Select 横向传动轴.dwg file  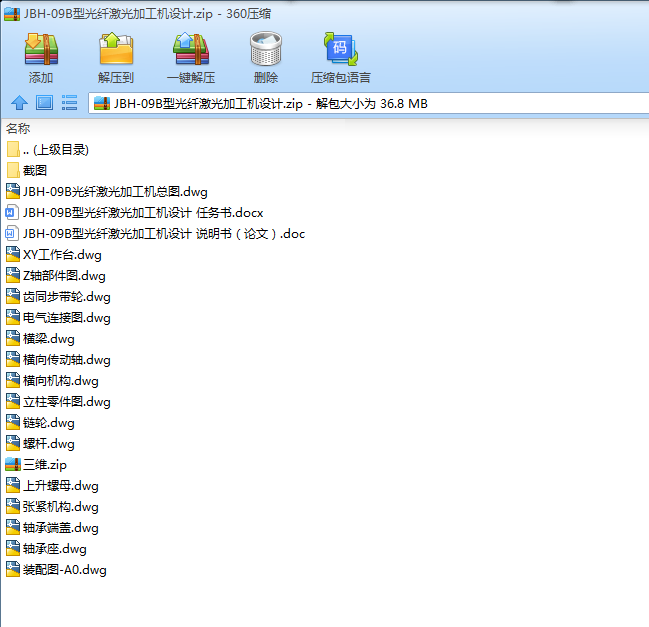tap(58, 360)
